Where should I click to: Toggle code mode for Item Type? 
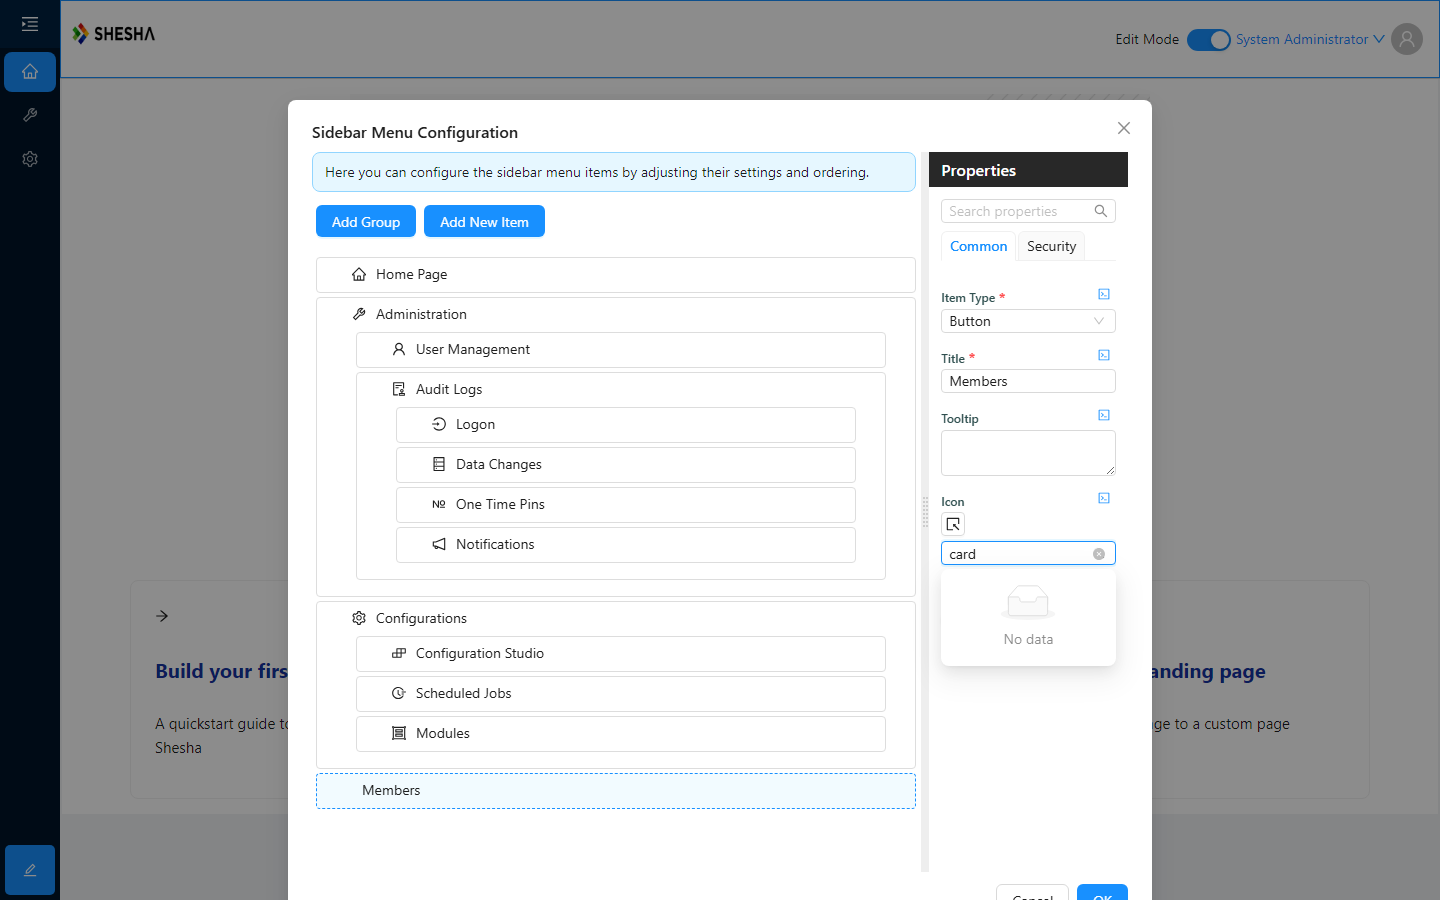click(1104, 294)
